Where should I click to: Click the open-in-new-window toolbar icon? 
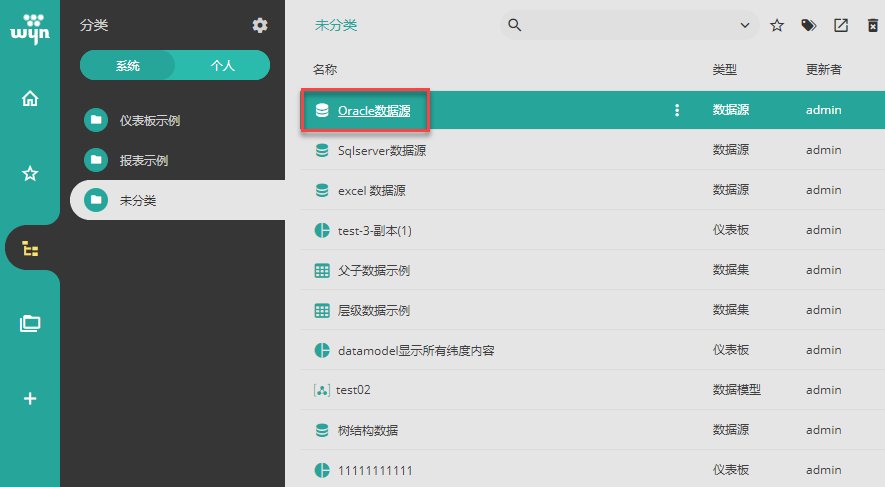click(x=841, y=25)
